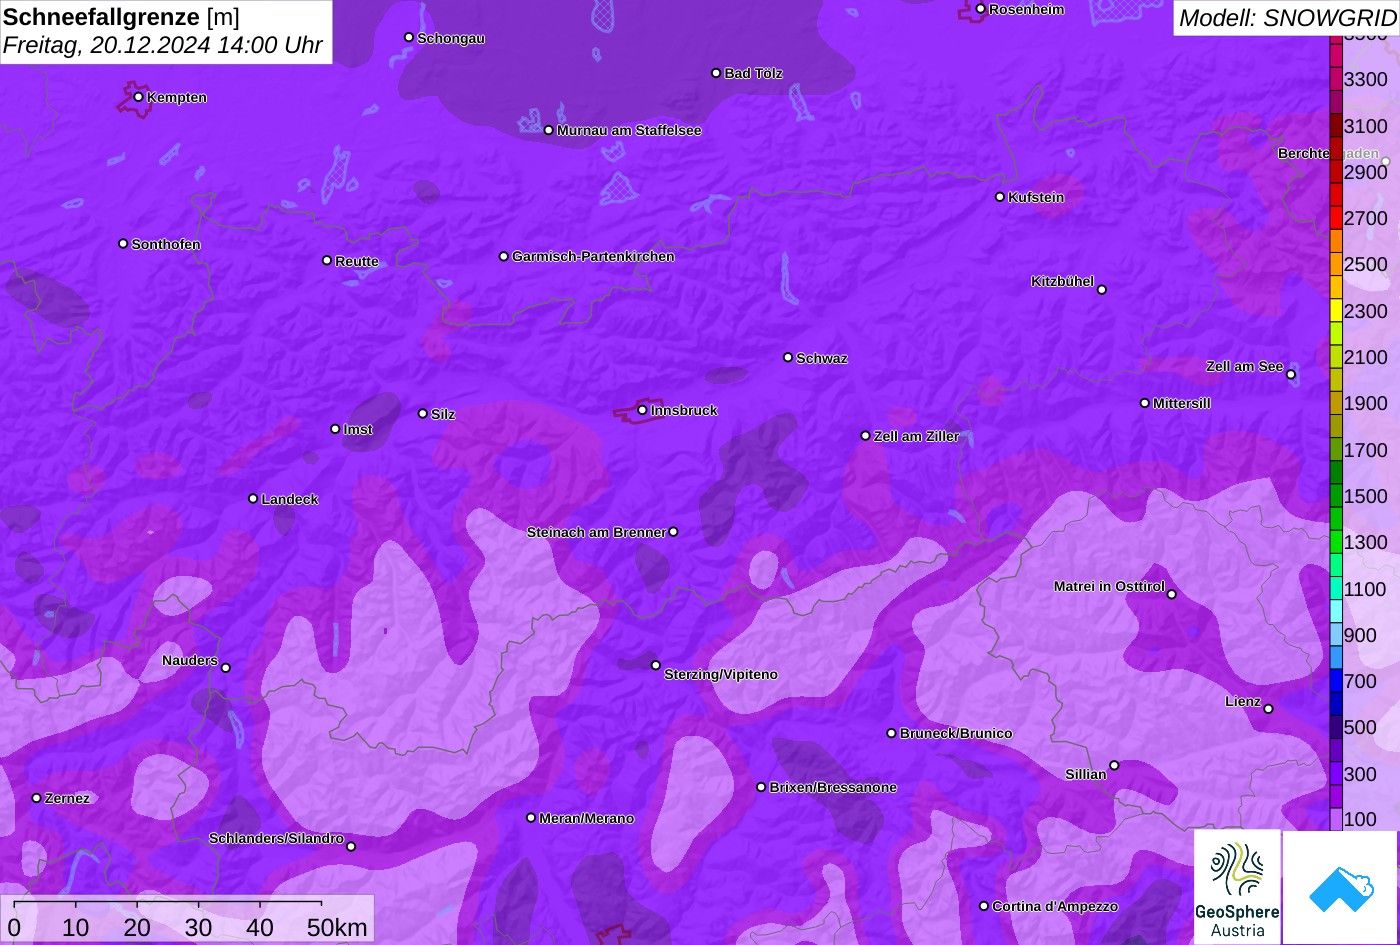Screen dimensions: 1400x945
Task: Click the legend value '1500'
Action: point(1366,496)
